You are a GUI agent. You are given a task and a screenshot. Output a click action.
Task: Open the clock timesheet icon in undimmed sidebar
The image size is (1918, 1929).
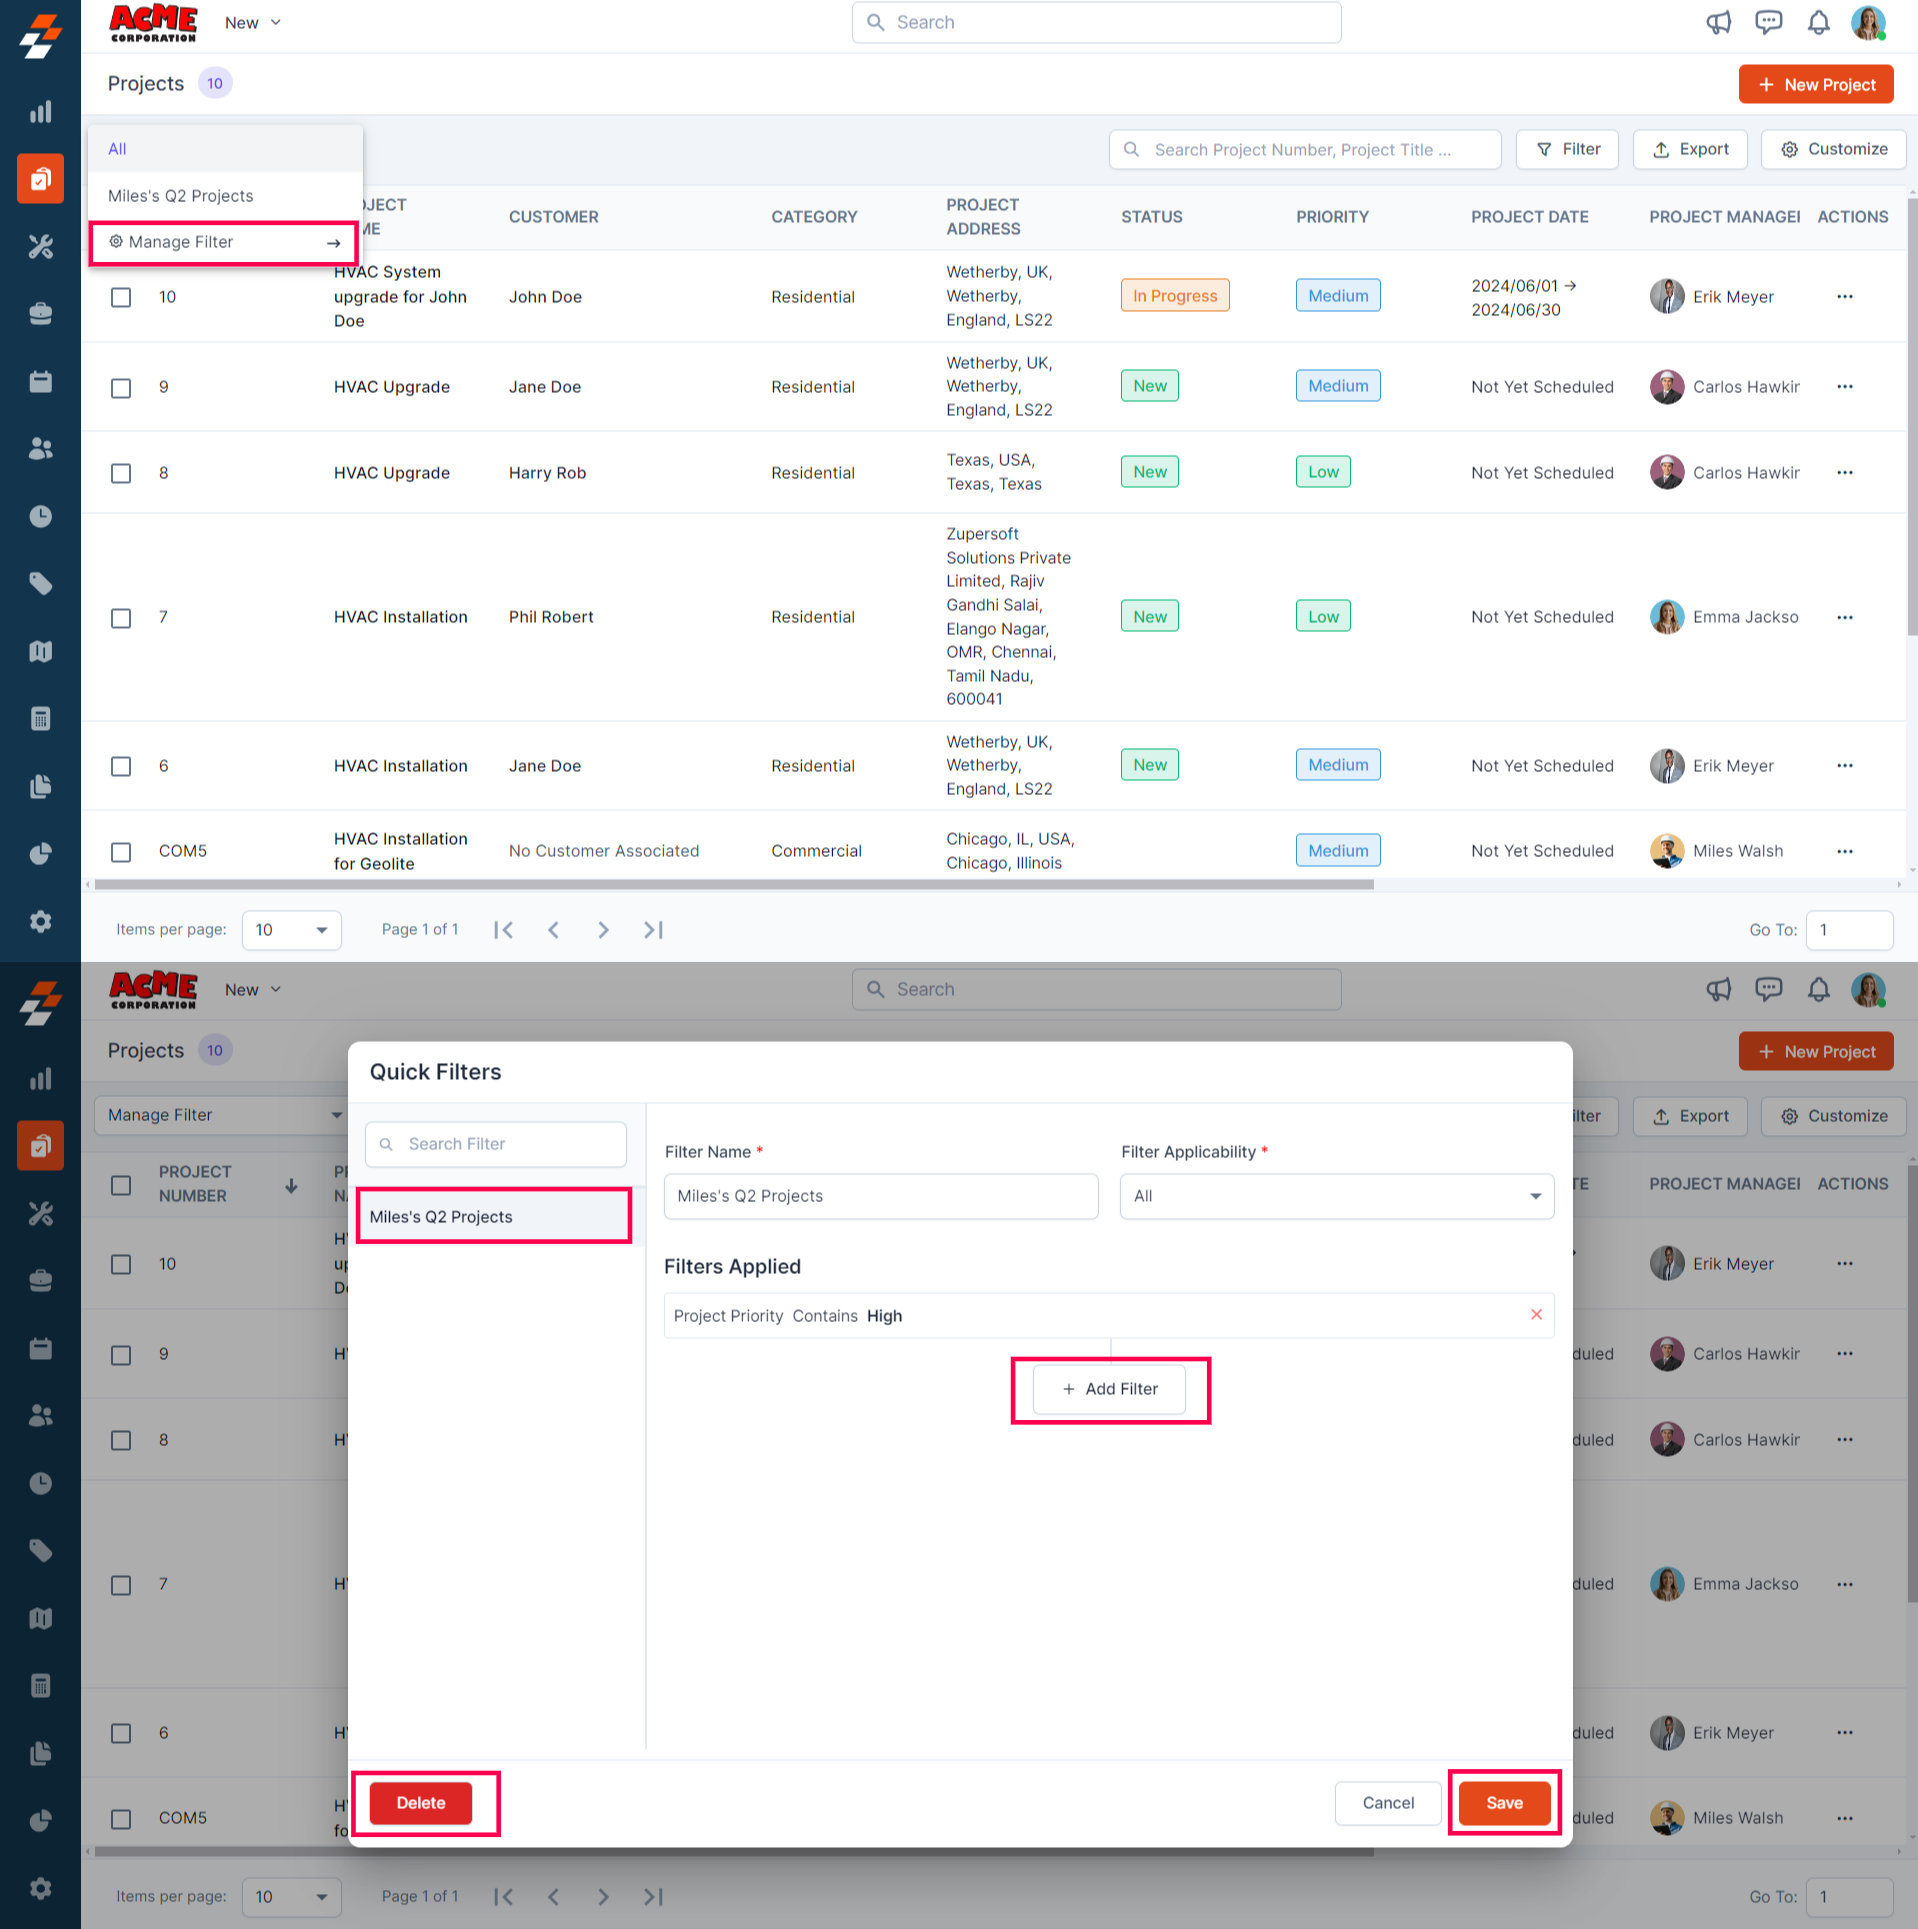tap(40, 516)
